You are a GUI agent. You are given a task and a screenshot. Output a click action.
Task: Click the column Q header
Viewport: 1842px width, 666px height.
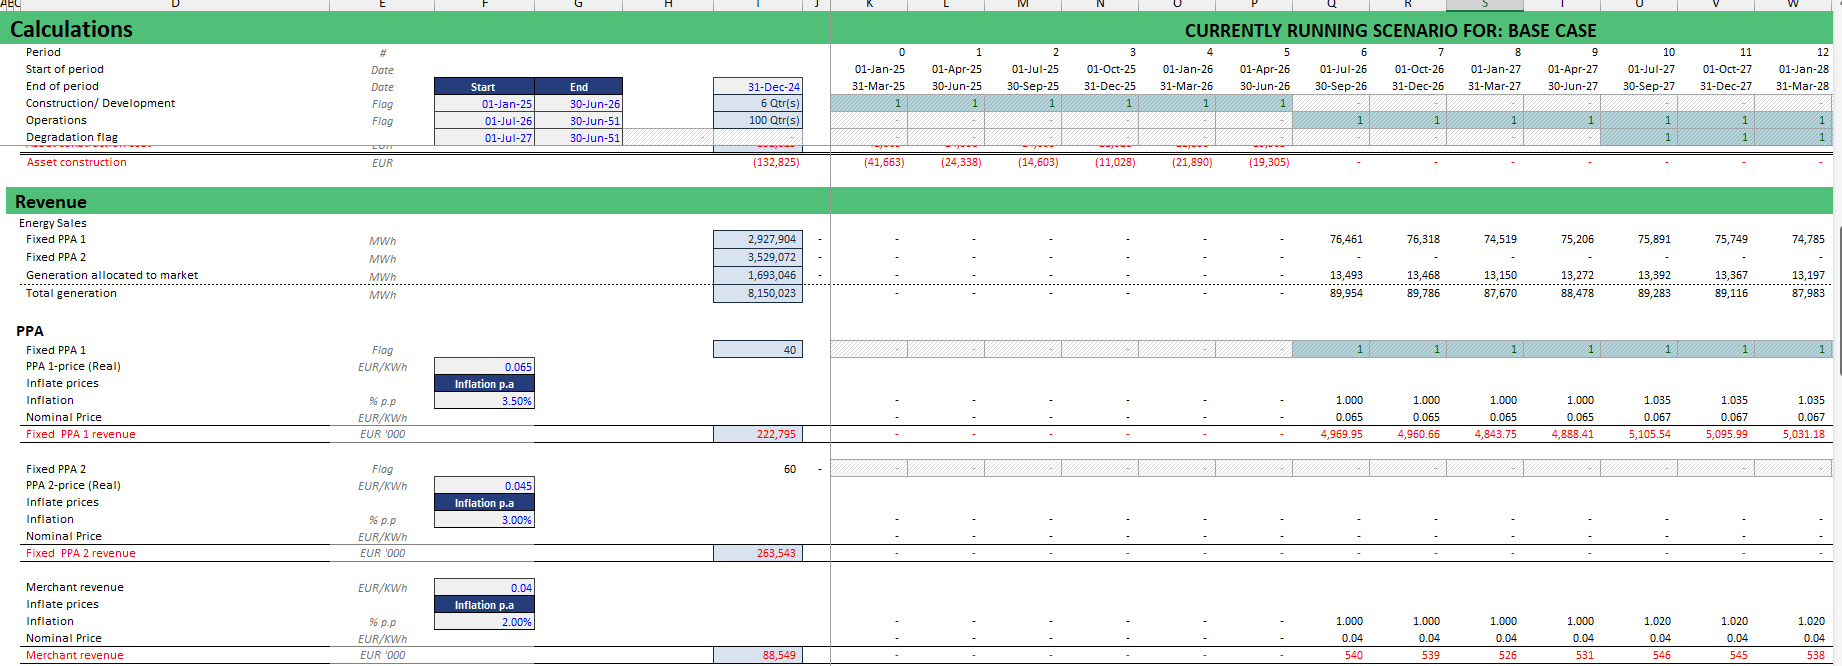1331,5
